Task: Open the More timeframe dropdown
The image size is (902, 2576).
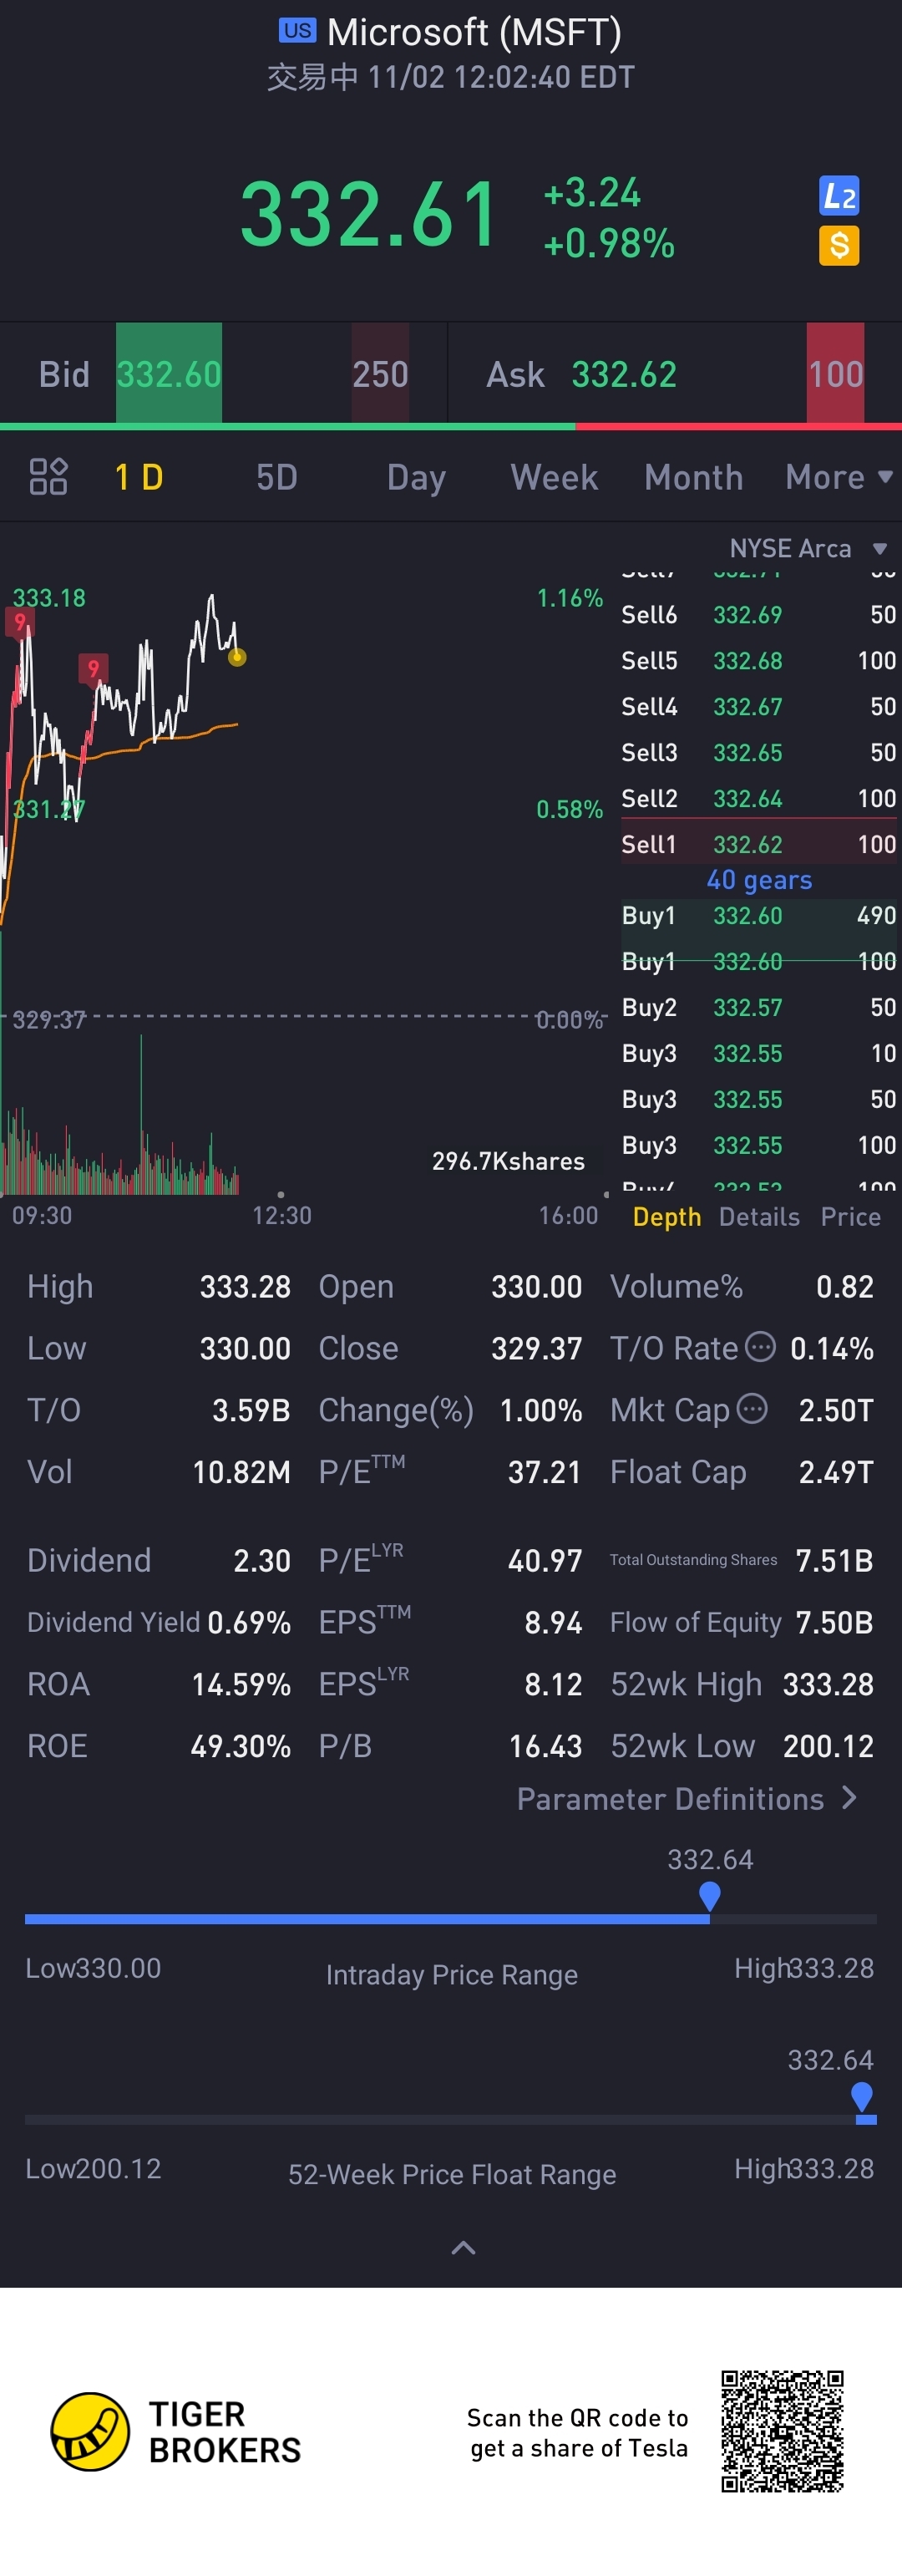Action: click(x=839, y=477)
